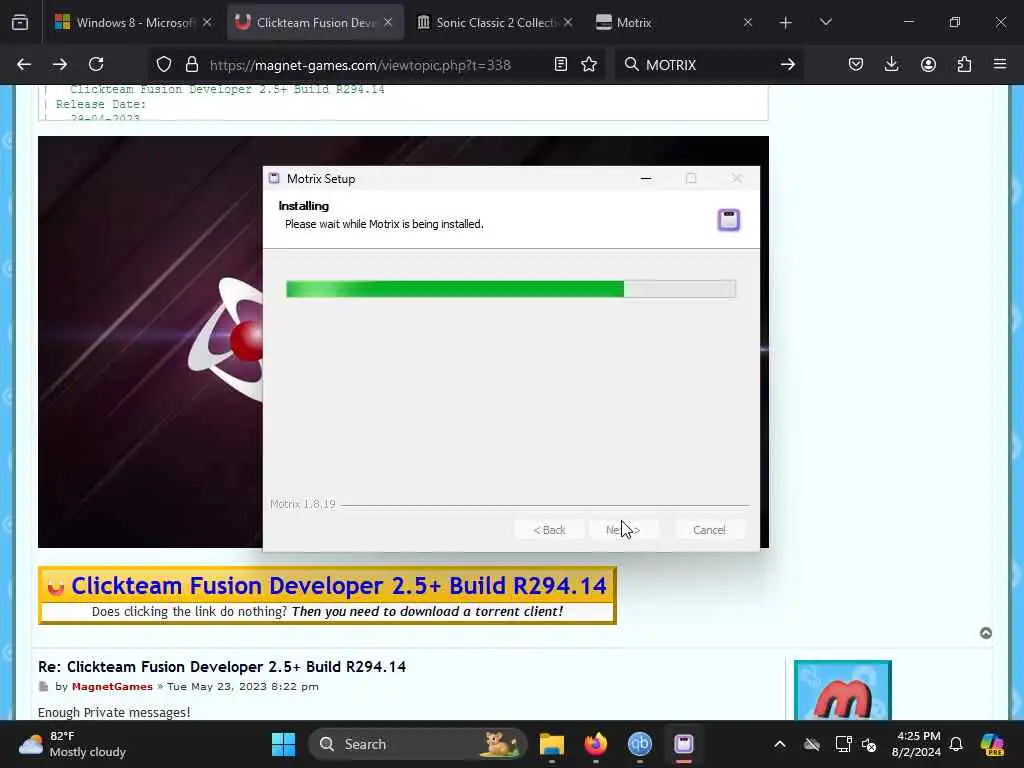This screenshot has height=768, width=1024.
Task: Open Firefox downloads panel
Action: point(891,64)
